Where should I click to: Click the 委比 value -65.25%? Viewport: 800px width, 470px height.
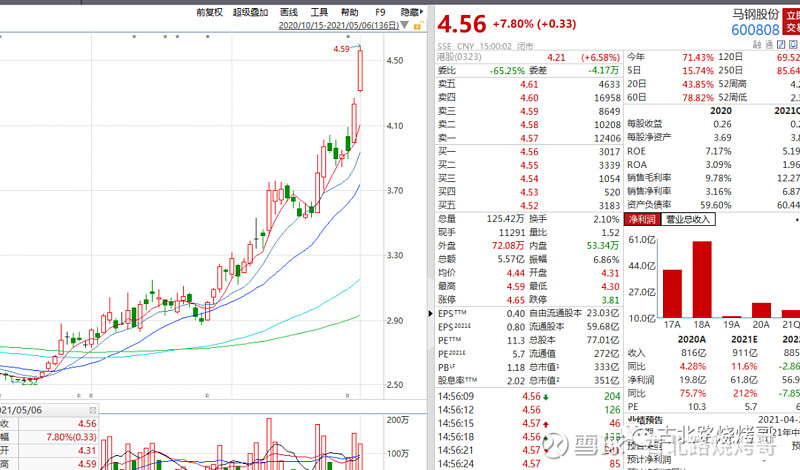[x=507, y=71]
